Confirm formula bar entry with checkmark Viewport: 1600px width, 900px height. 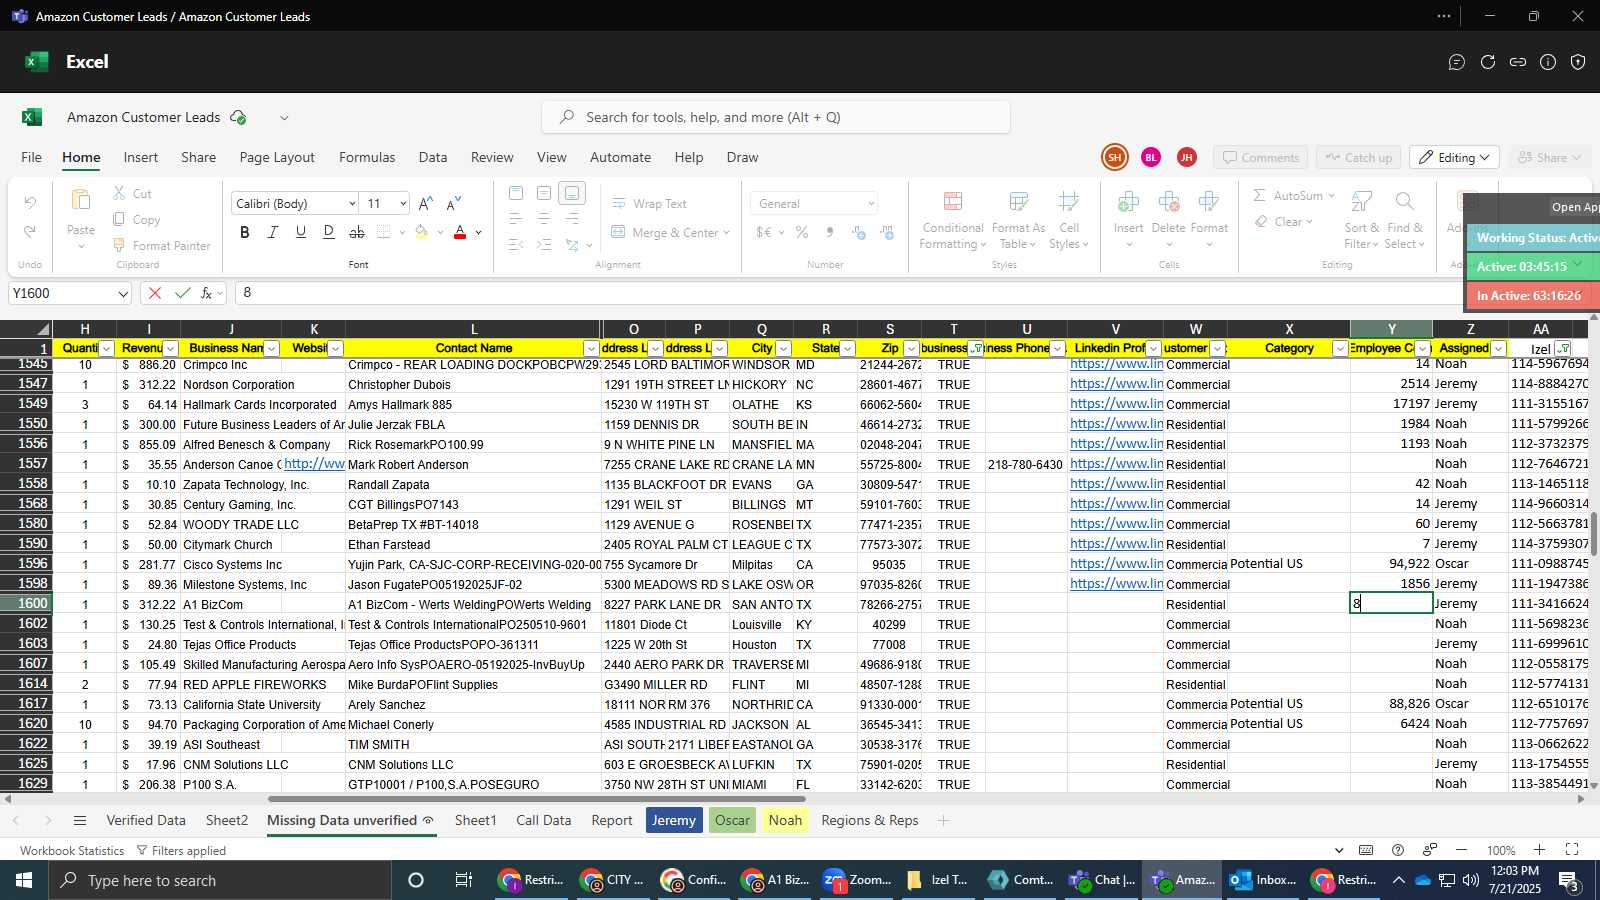182,293
